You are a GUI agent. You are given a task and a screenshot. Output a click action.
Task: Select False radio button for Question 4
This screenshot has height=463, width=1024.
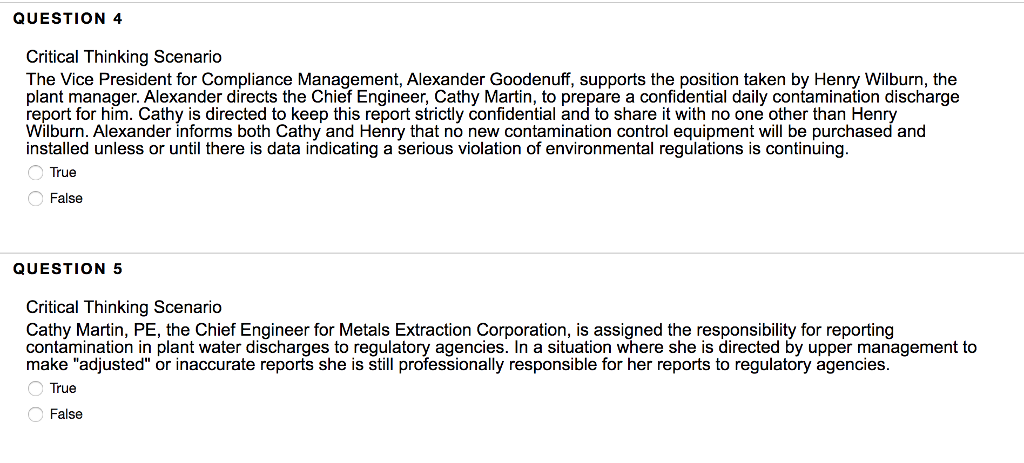click(36, 198)
